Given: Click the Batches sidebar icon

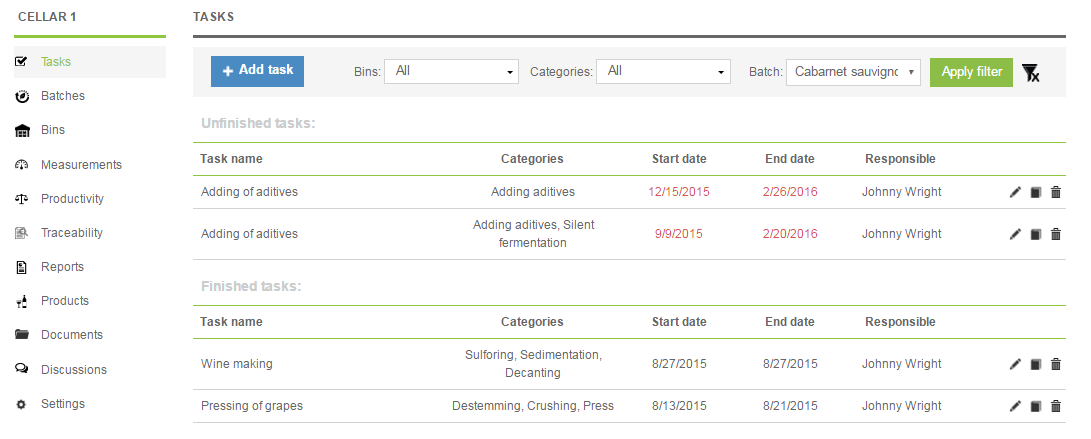Looking at the screenshot, I should (x=22, y=96).
